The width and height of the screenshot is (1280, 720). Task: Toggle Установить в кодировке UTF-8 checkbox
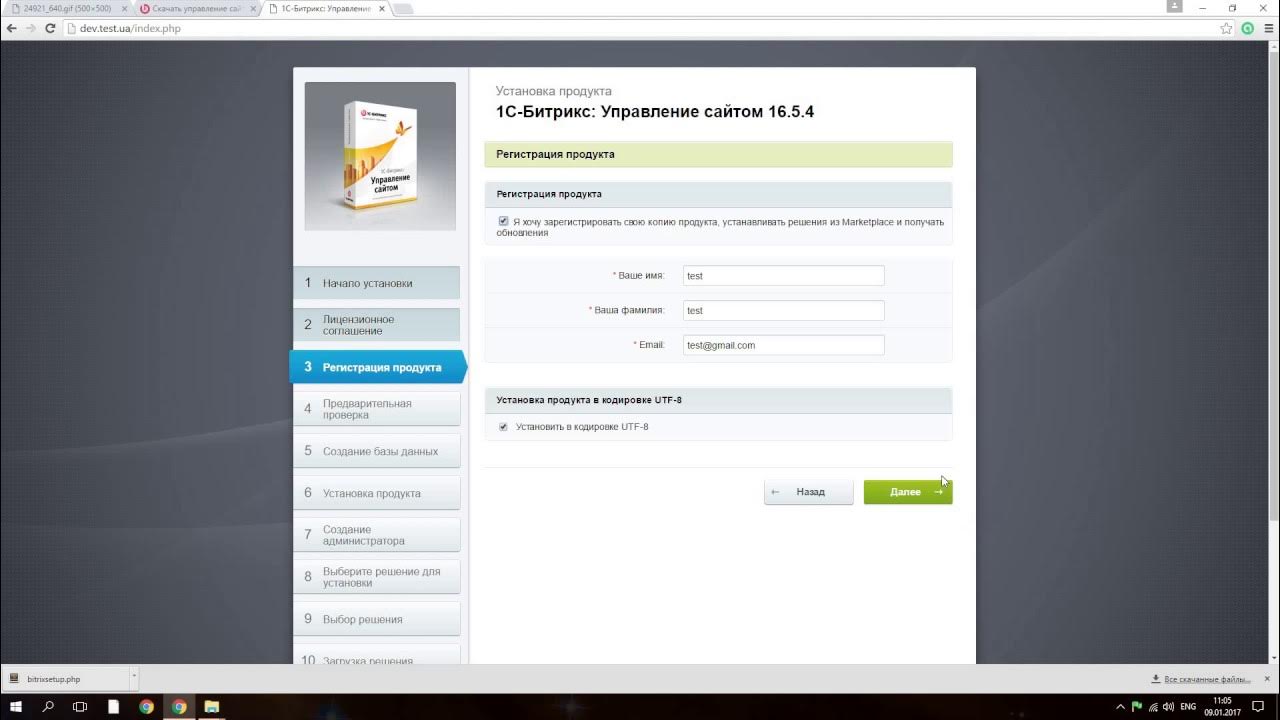click(x=503, y=427)
